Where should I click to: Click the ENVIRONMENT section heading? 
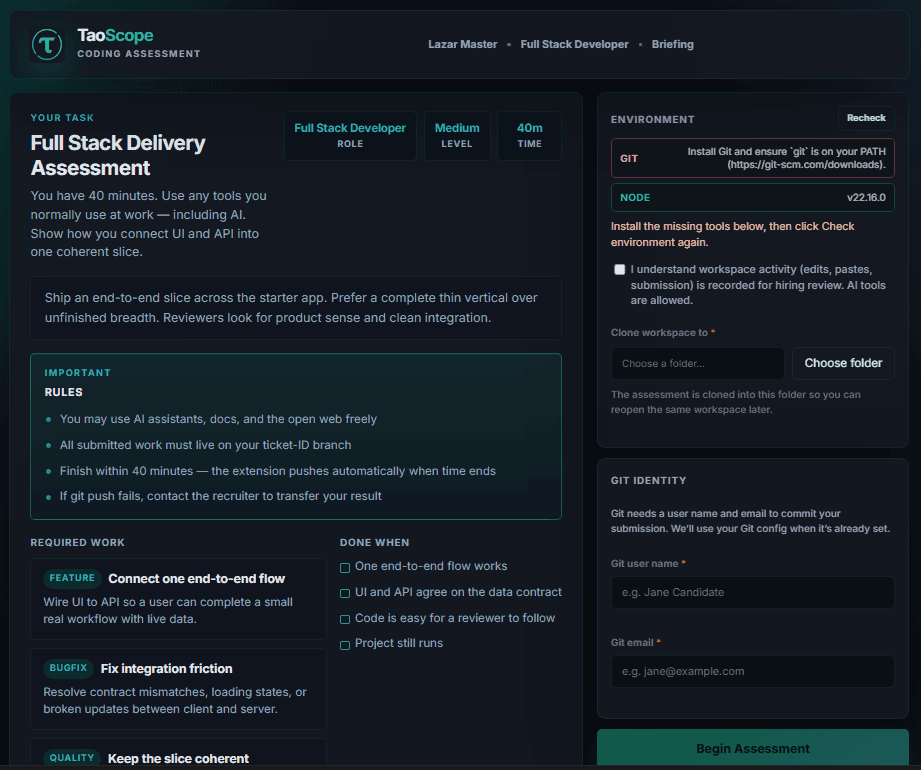(653, 119)
